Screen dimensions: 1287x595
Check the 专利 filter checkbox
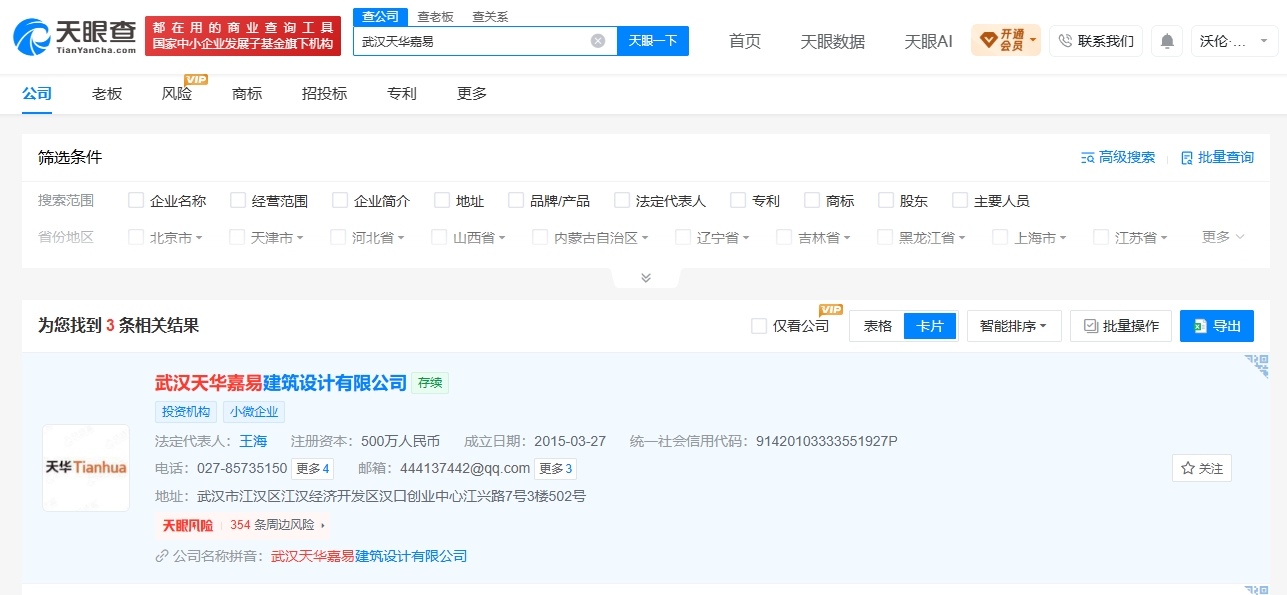[x=738, y=200]
